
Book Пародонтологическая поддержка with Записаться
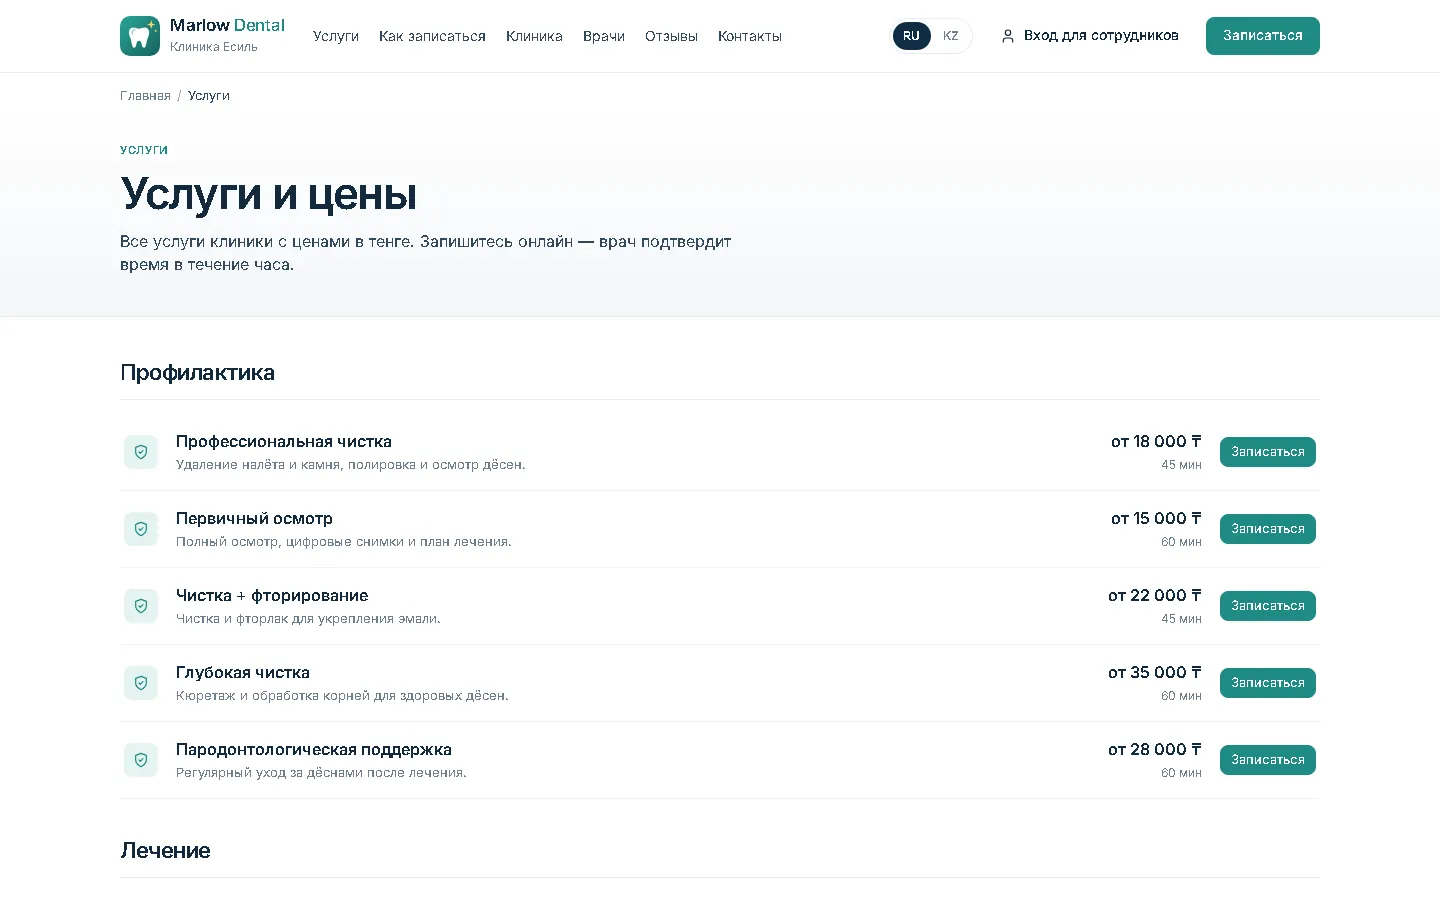[1268, 760]
